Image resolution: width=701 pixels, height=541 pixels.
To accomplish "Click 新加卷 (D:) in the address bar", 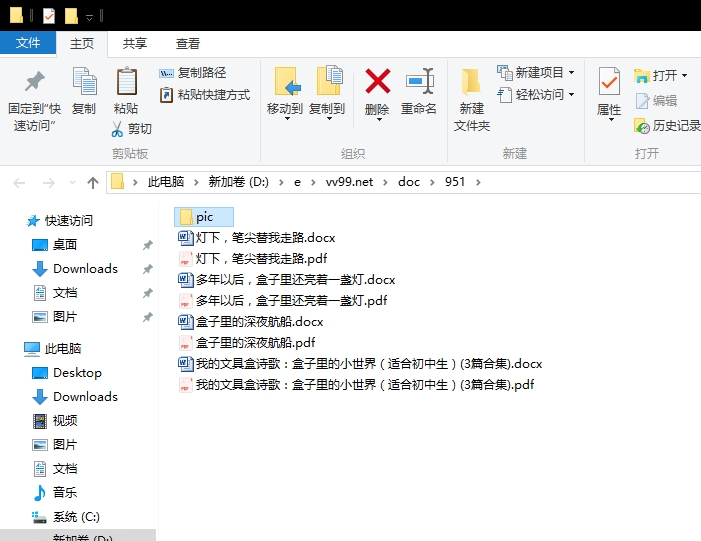I will click(238, 182).
